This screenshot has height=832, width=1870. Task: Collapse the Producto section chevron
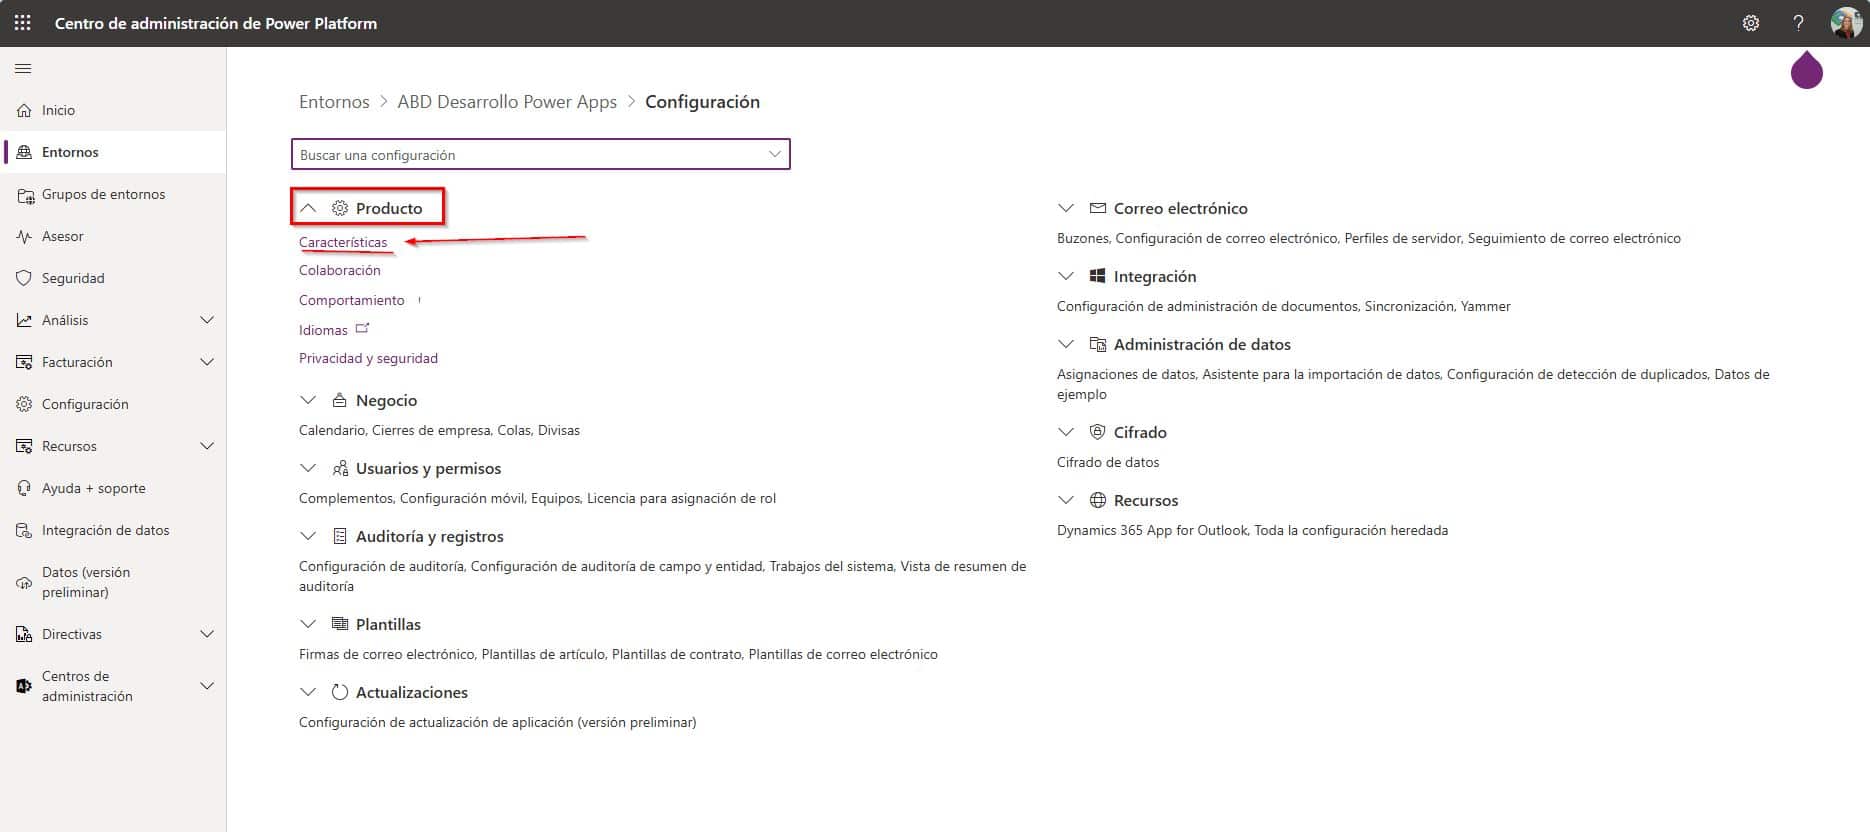click(x=308, y=208)
